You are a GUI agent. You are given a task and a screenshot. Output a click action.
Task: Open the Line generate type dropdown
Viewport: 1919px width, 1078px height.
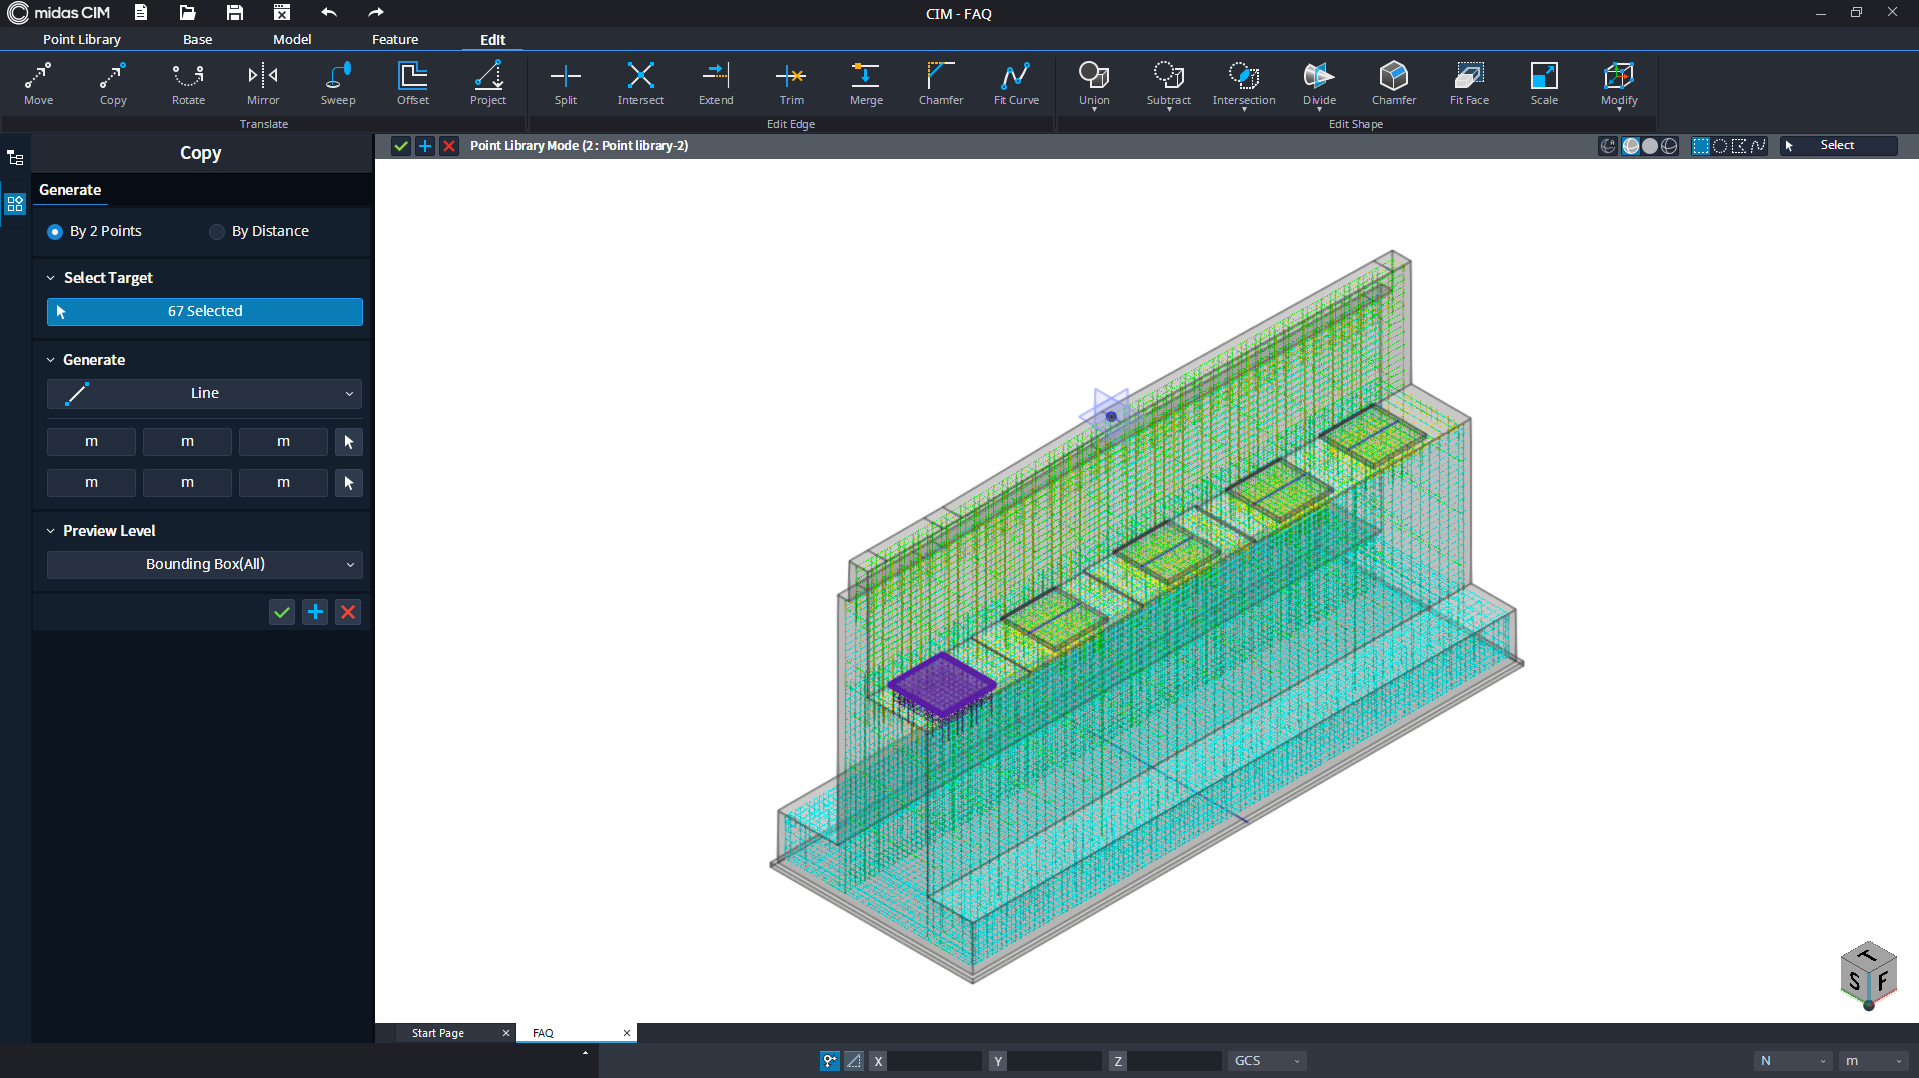pyautogui.click(x=204, y=394)
